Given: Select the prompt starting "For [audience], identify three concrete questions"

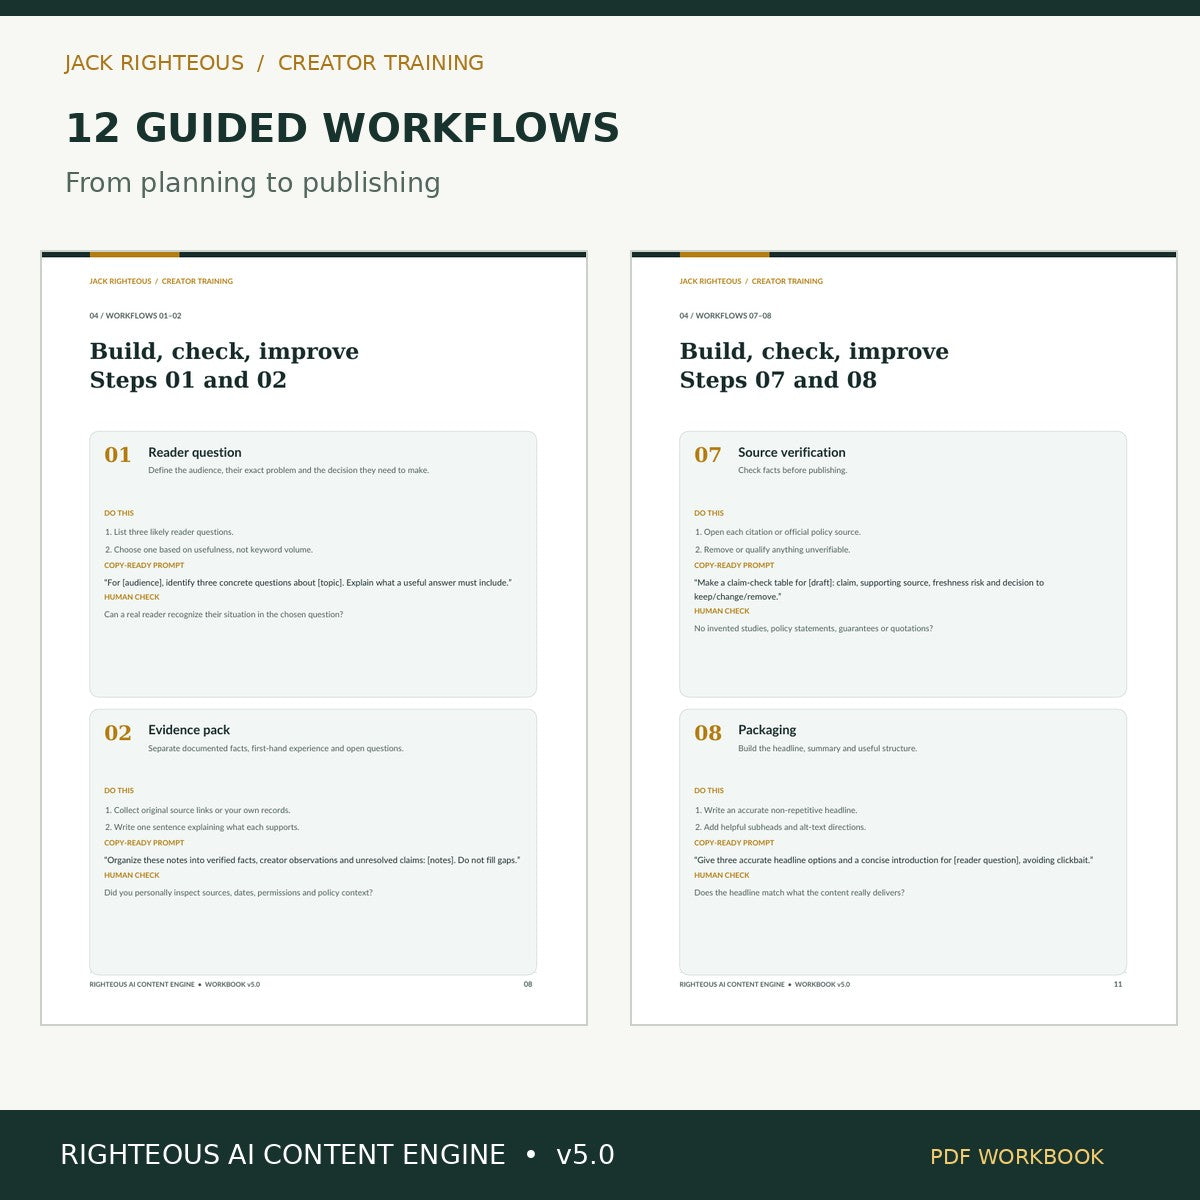Looking at the screenshot, I should 308,582.
